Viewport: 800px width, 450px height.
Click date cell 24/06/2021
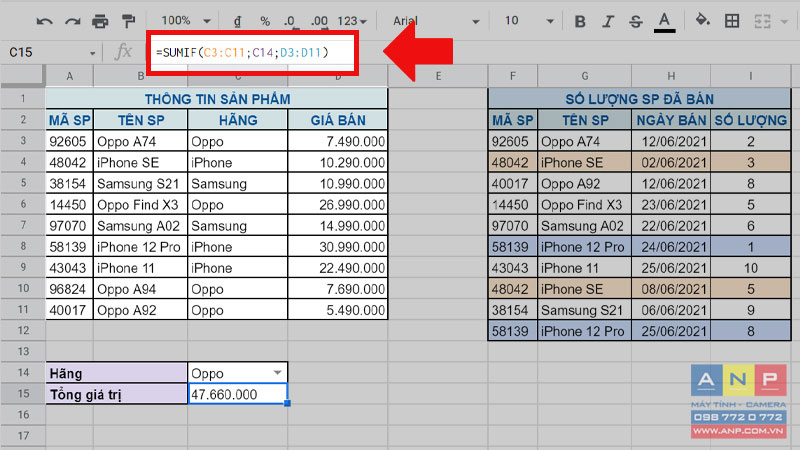point(671,247)
